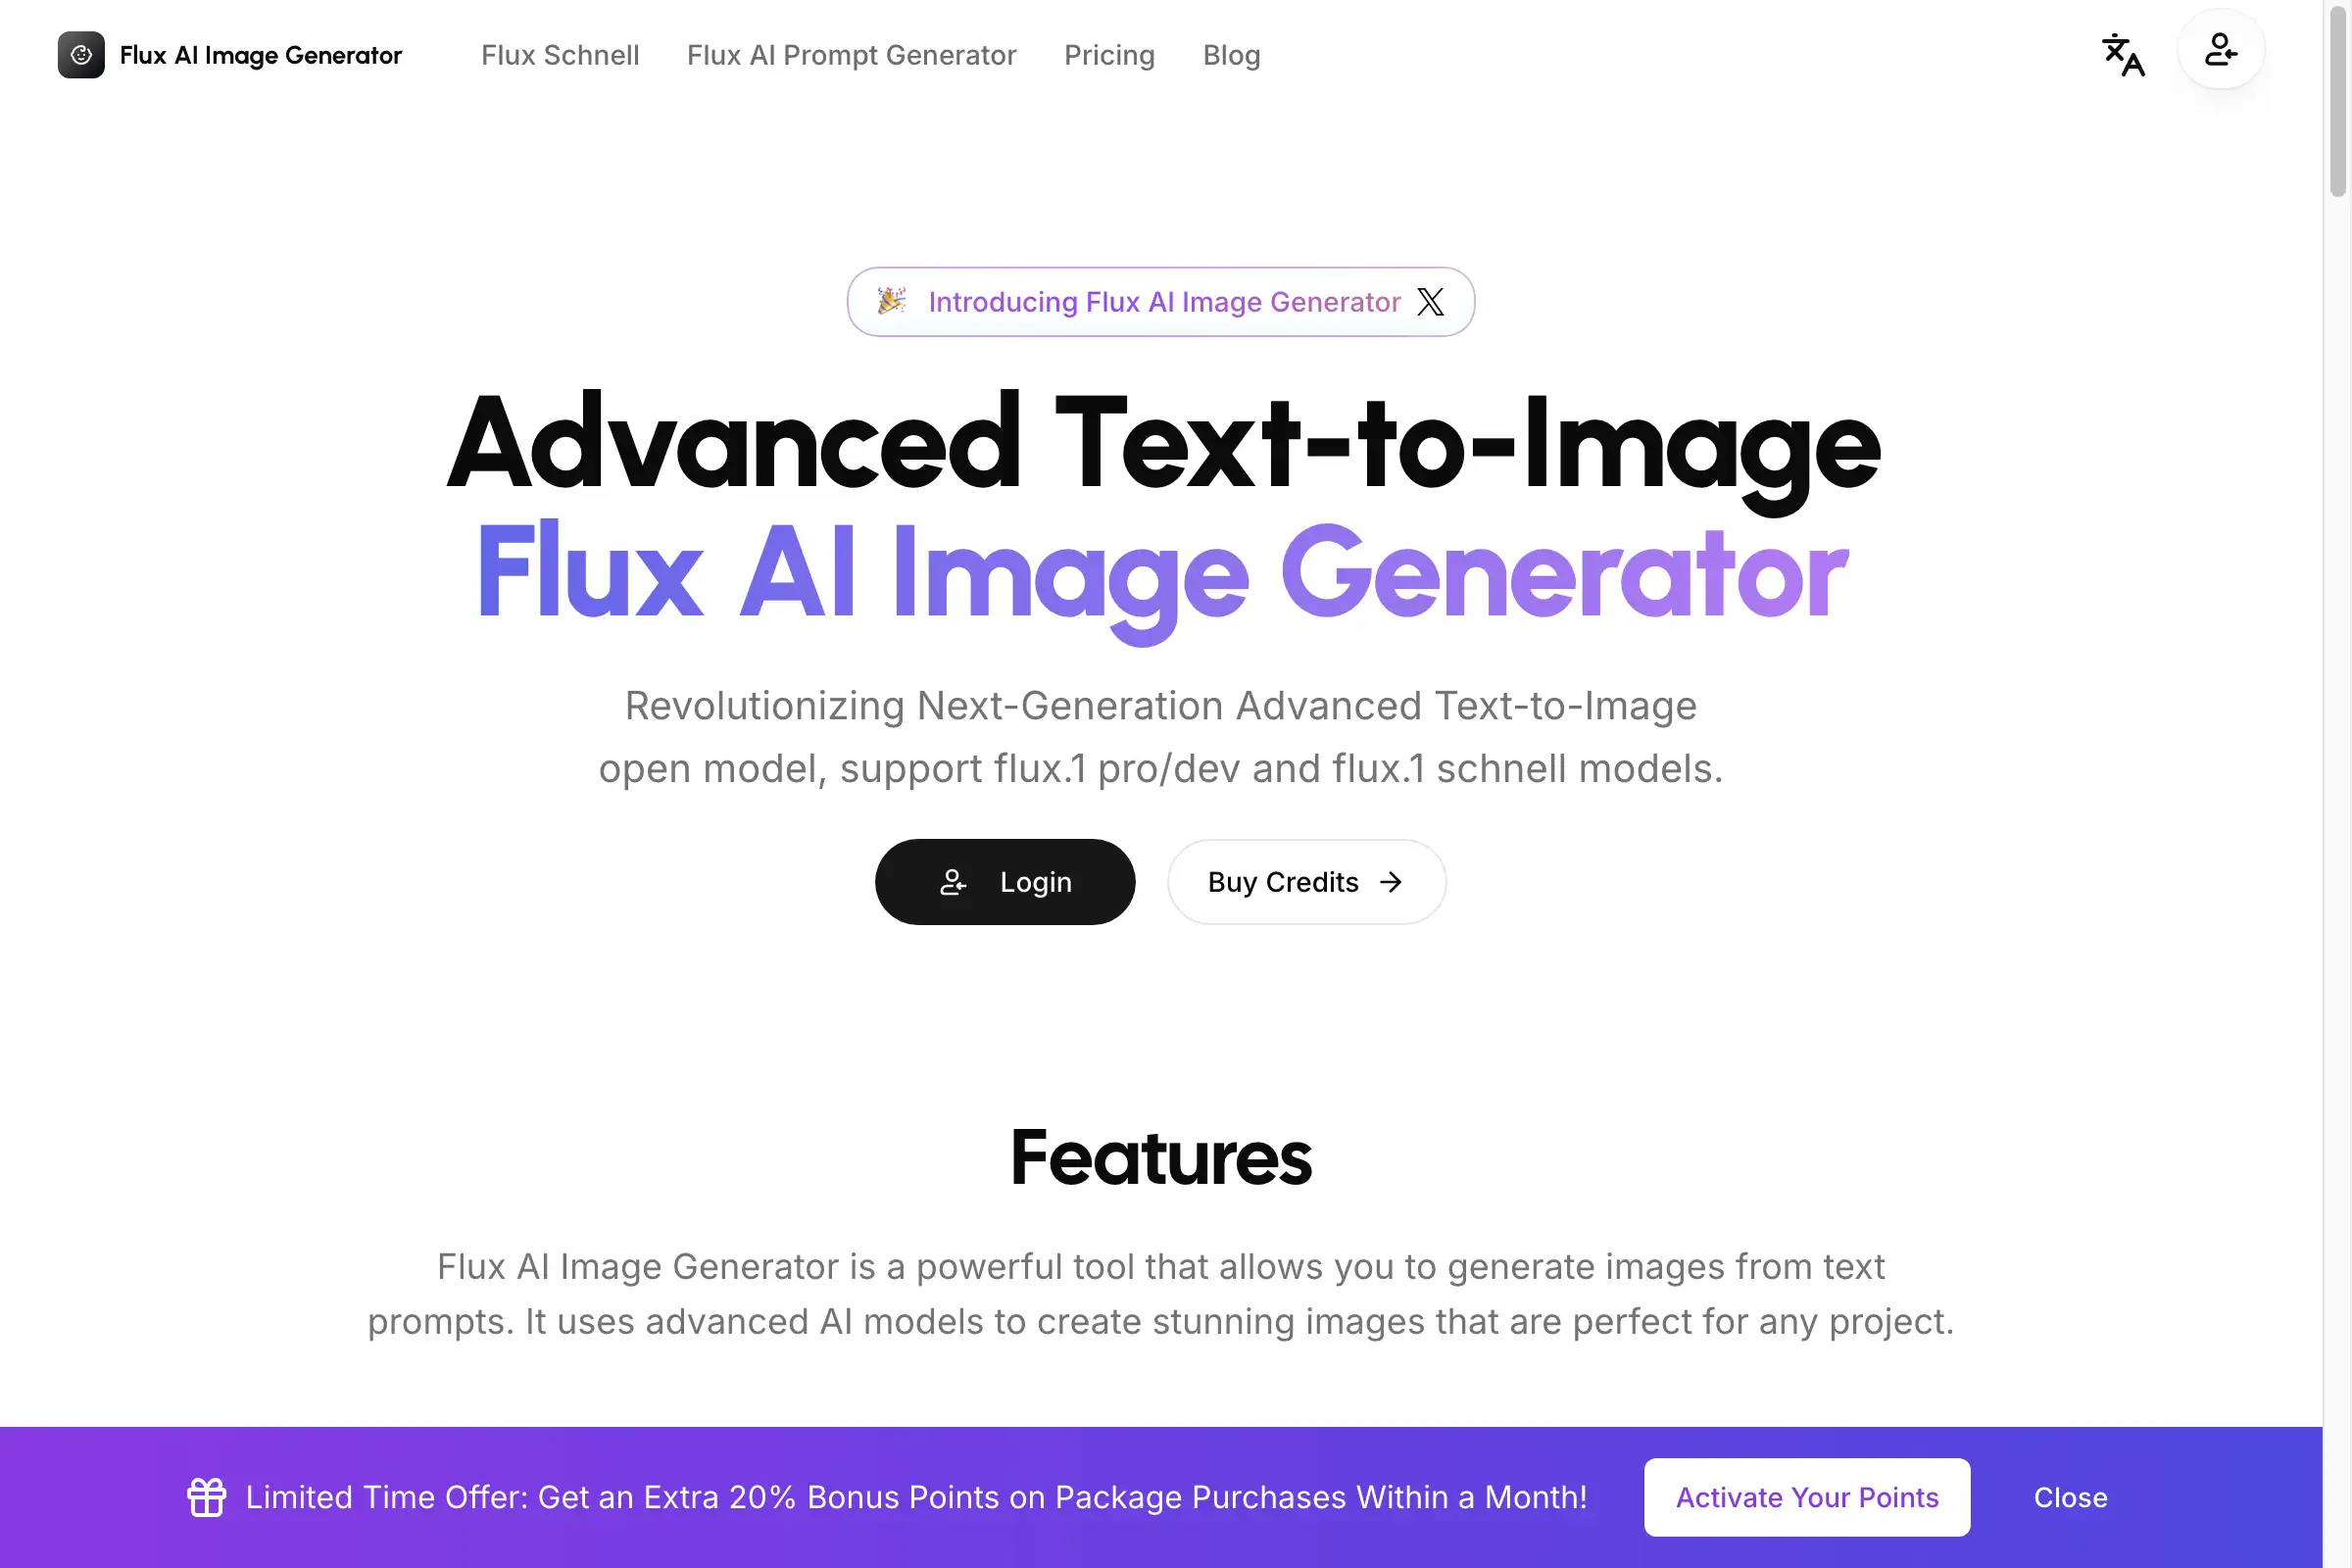This screenshot has width=2352, height=1568.
Task: Open the Blog tab
Action: click(1232, 53)
